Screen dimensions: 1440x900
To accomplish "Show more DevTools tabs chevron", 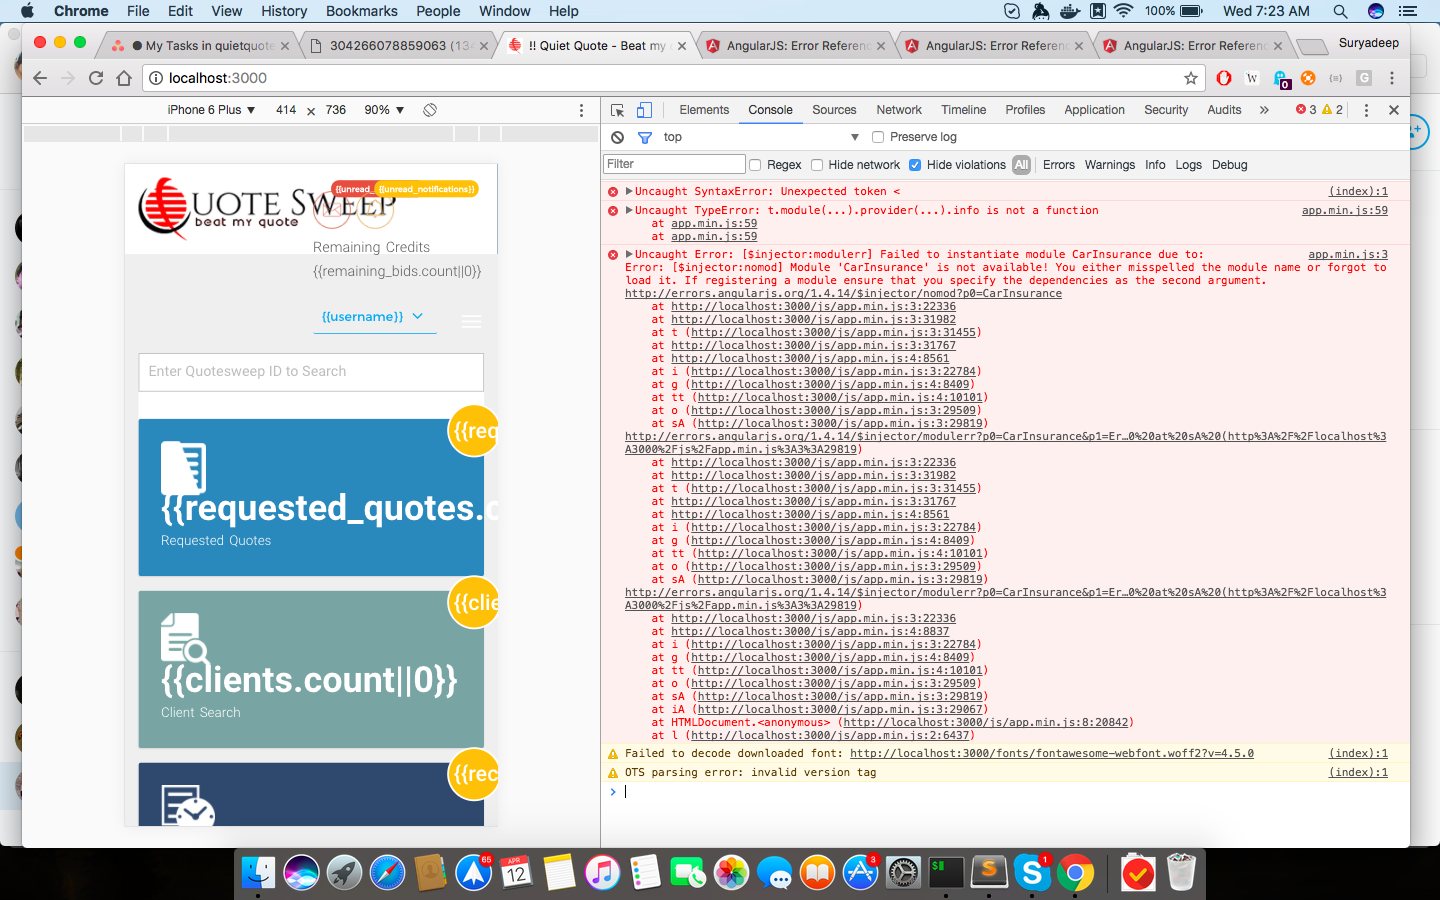I will pyautogui.click(x=1264, y=110).
